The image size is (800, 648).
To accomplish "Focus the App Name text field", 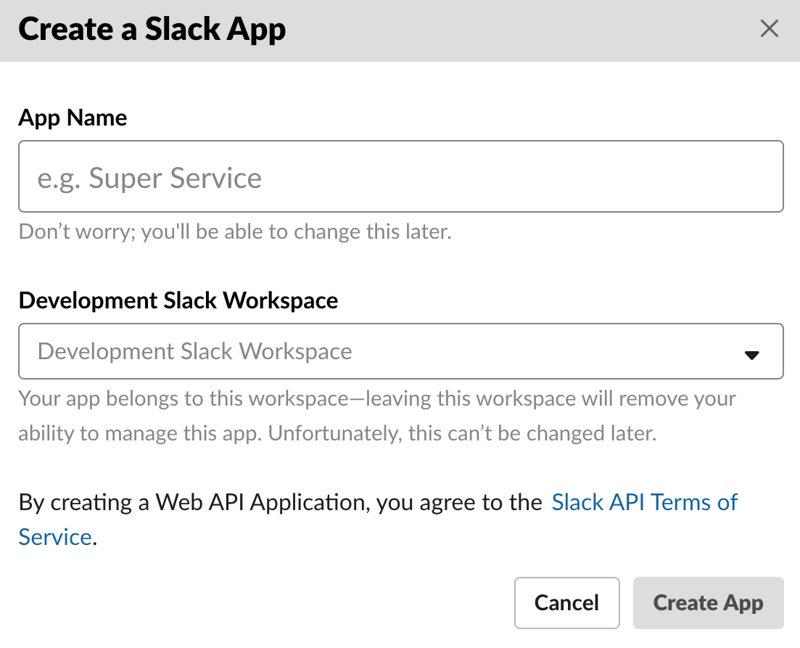I will [400, 176].
